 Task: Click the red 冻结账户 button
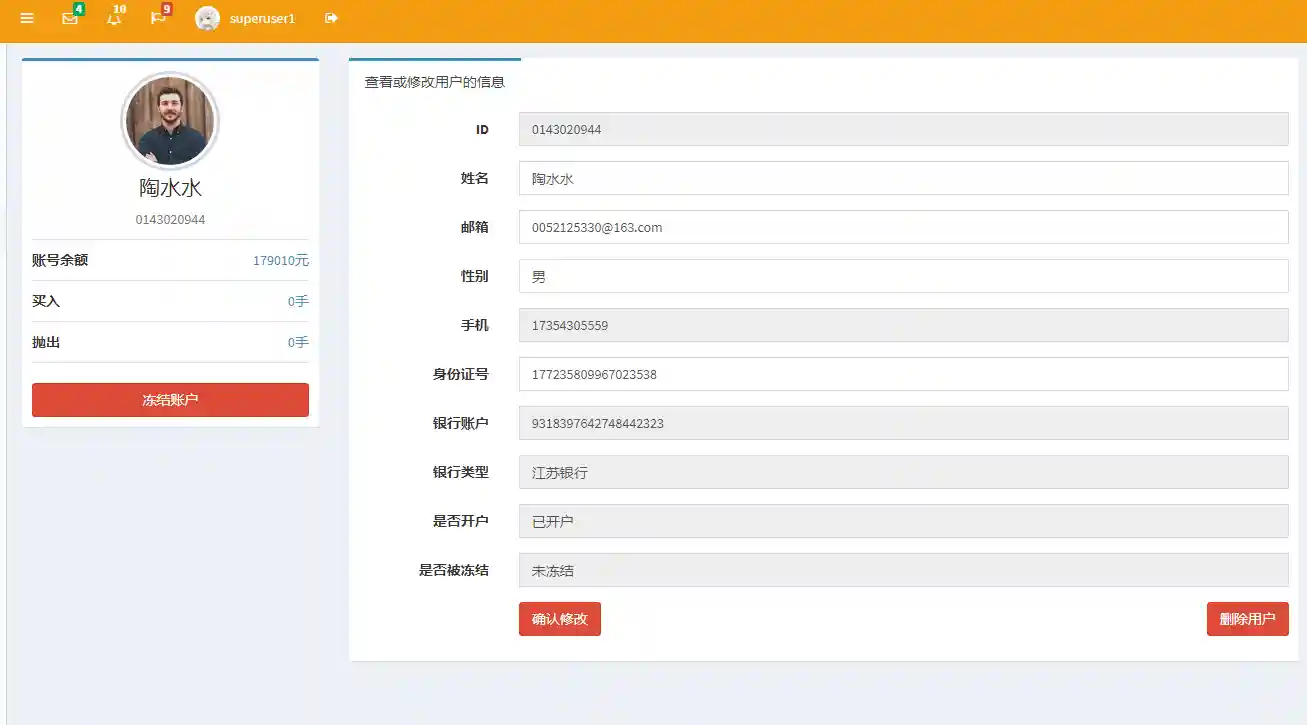click(170, 399)
